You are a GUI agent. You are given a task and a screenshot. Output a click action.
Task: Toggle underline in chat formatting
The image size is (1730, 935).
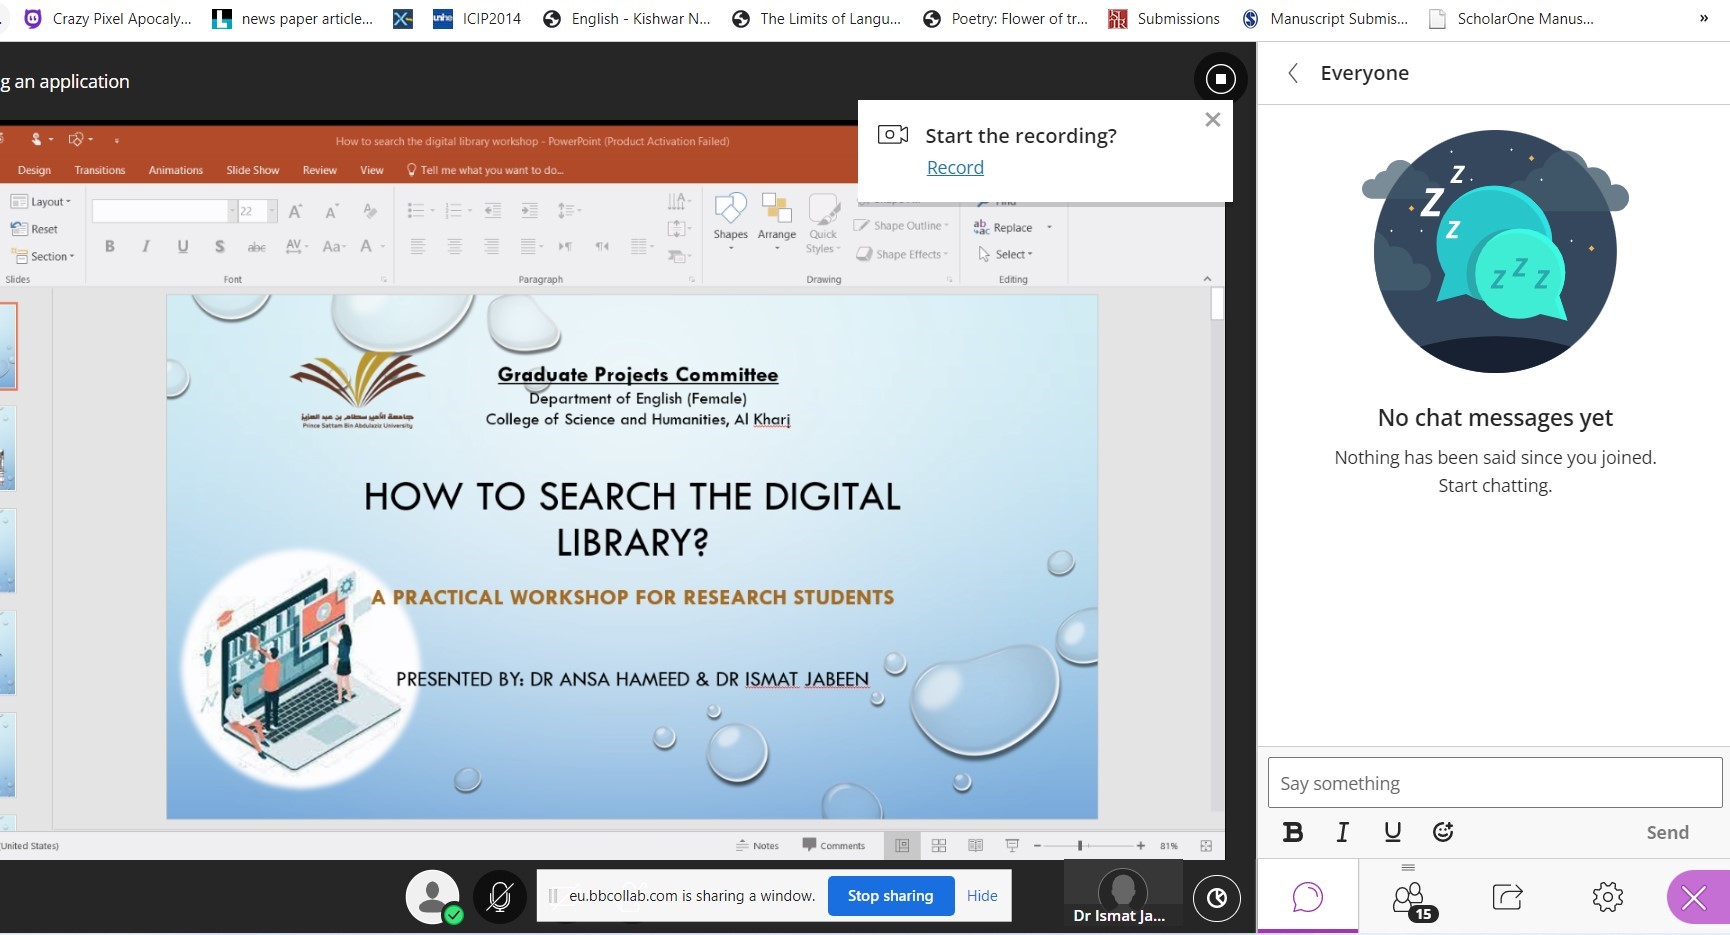point(1392,832)
